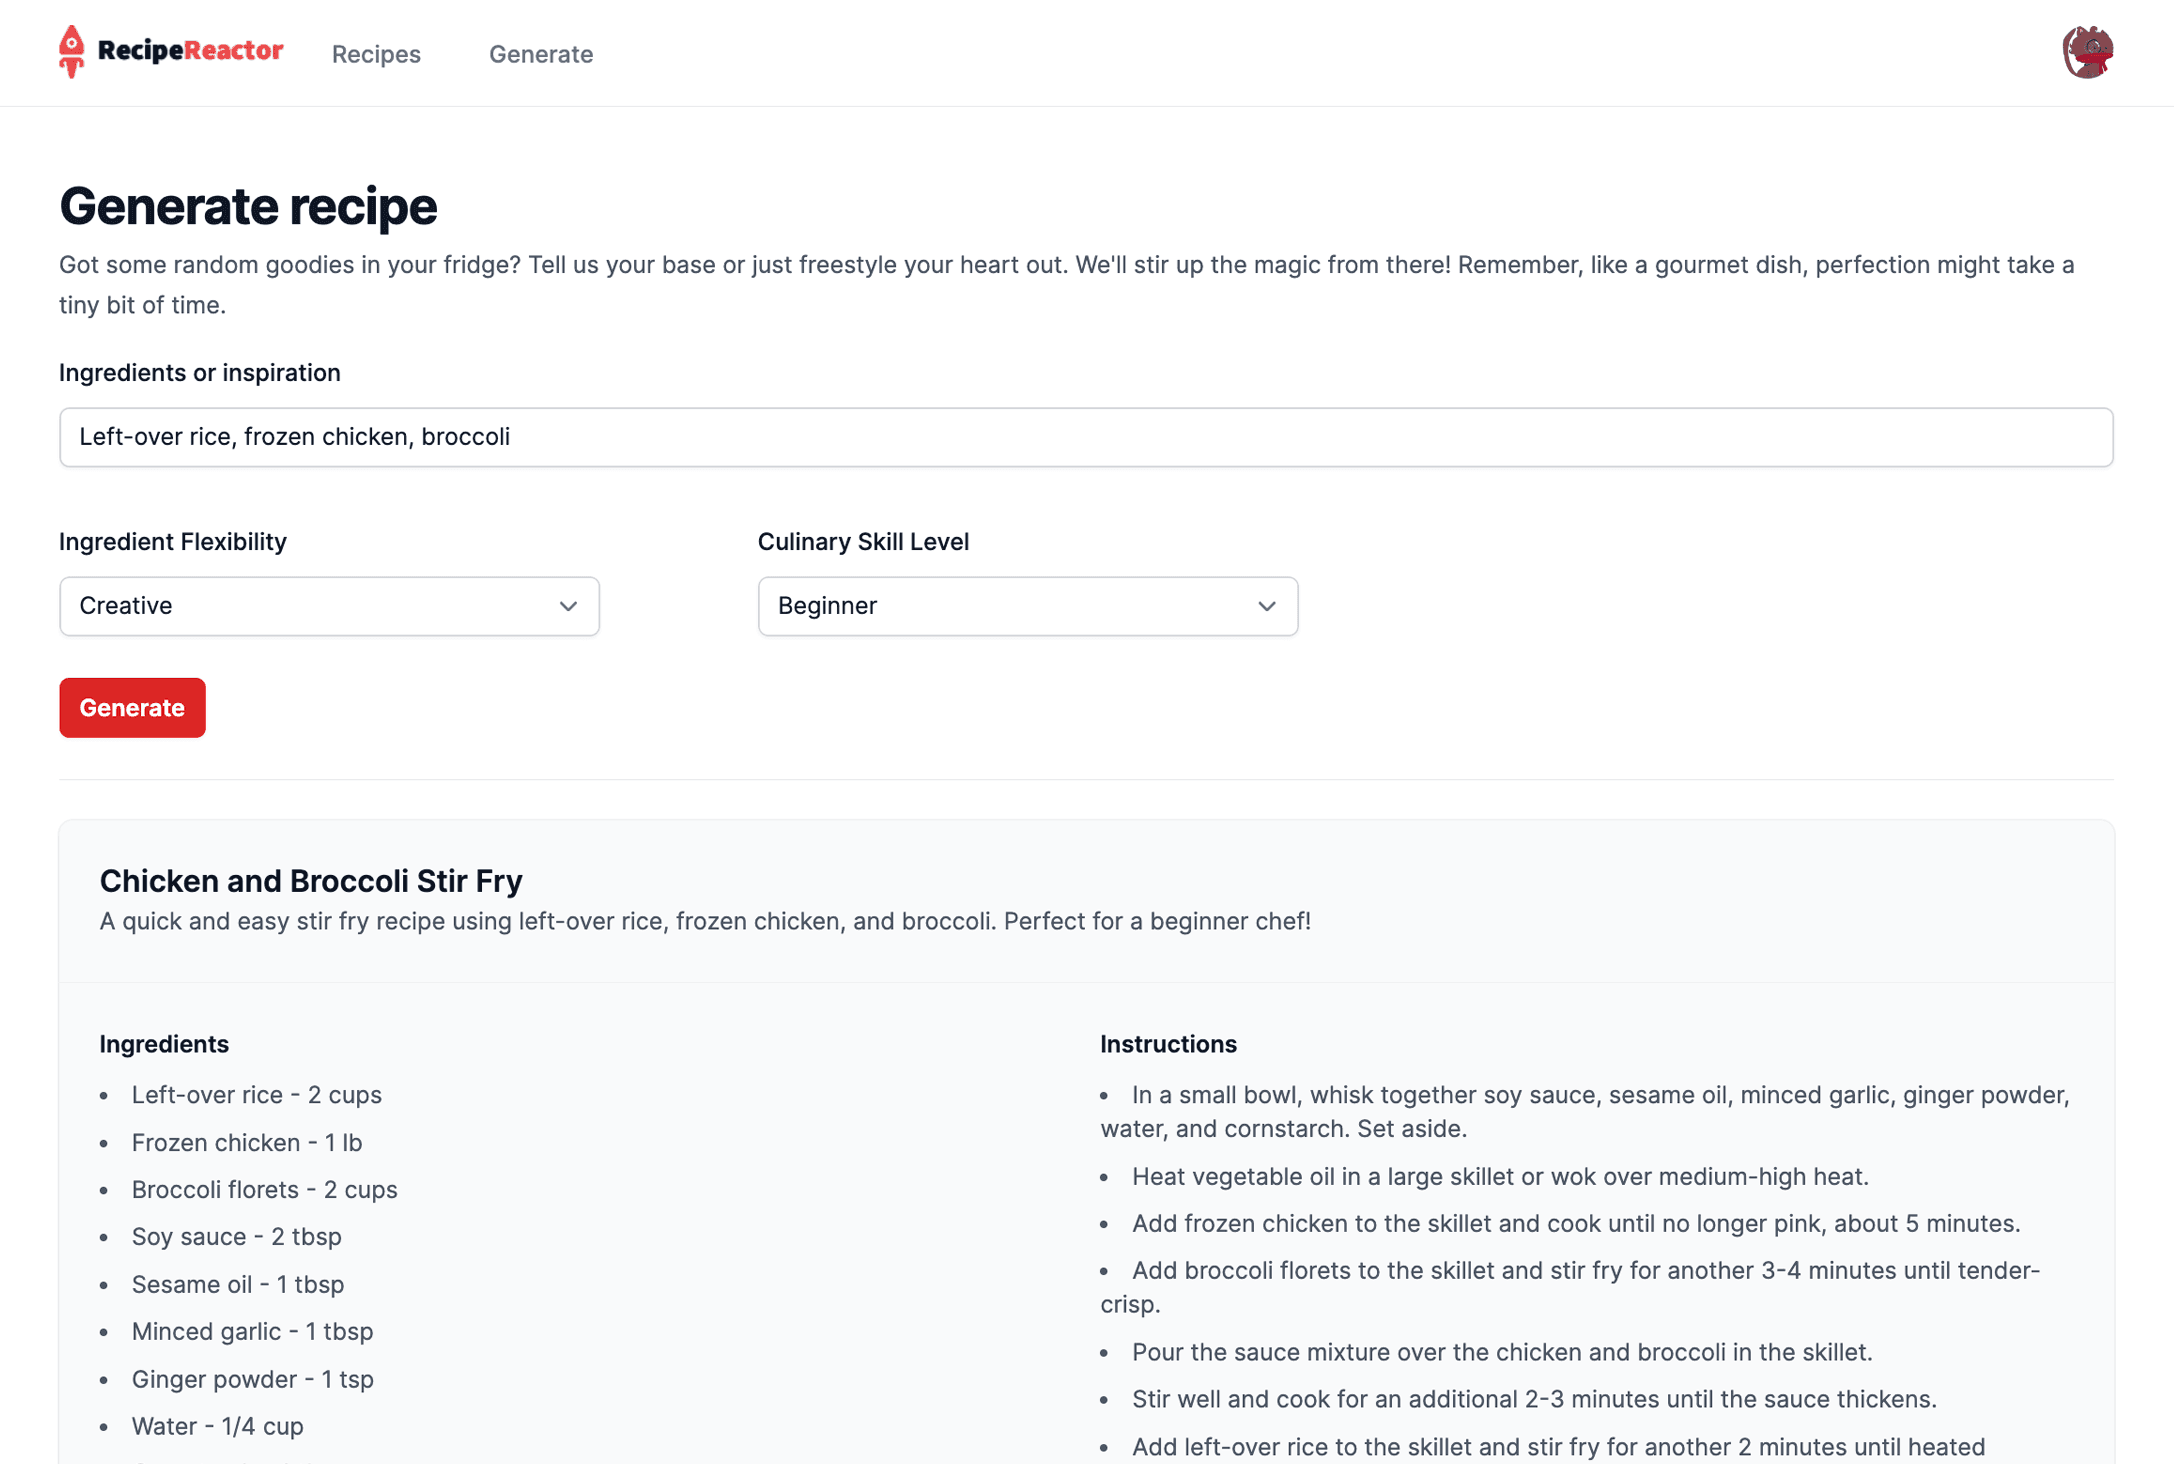Focus the ingredients or inspiration text field

tap(1085, 437)
